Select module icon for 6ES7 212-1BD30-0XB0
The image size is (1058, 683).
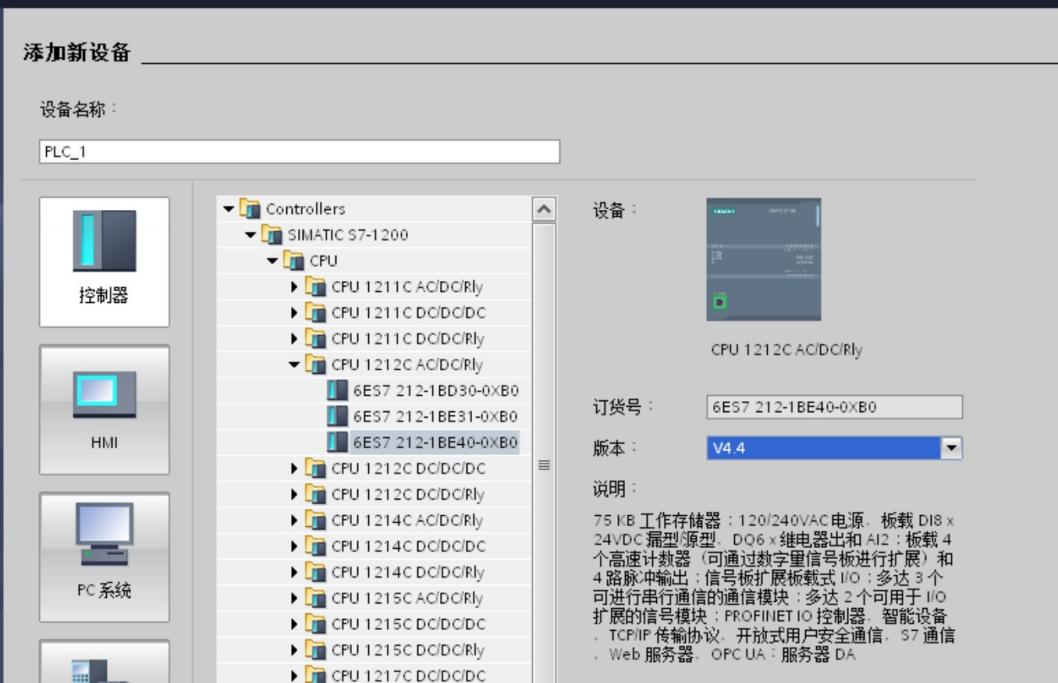(337, 390)
